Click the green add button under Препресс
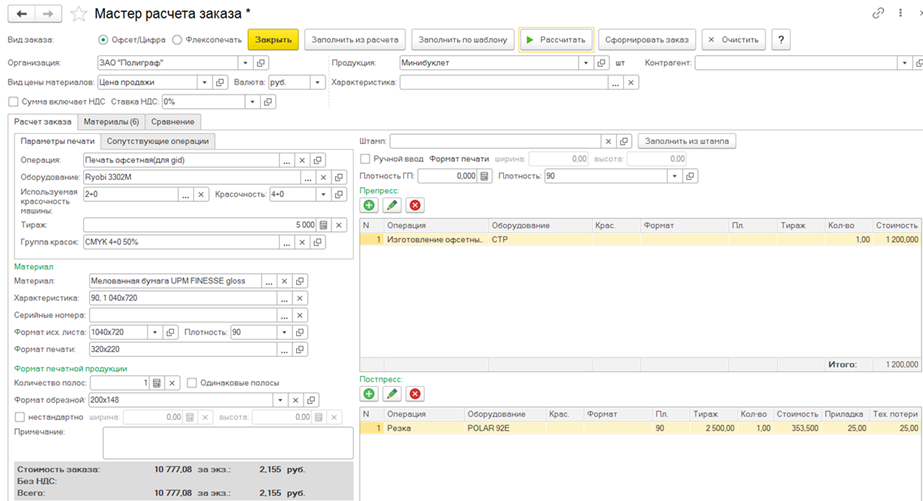 (x=370, y=205)
